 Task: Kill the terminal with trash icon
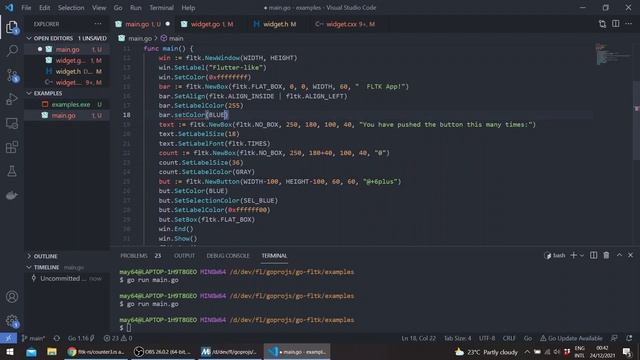coord(606,255)
